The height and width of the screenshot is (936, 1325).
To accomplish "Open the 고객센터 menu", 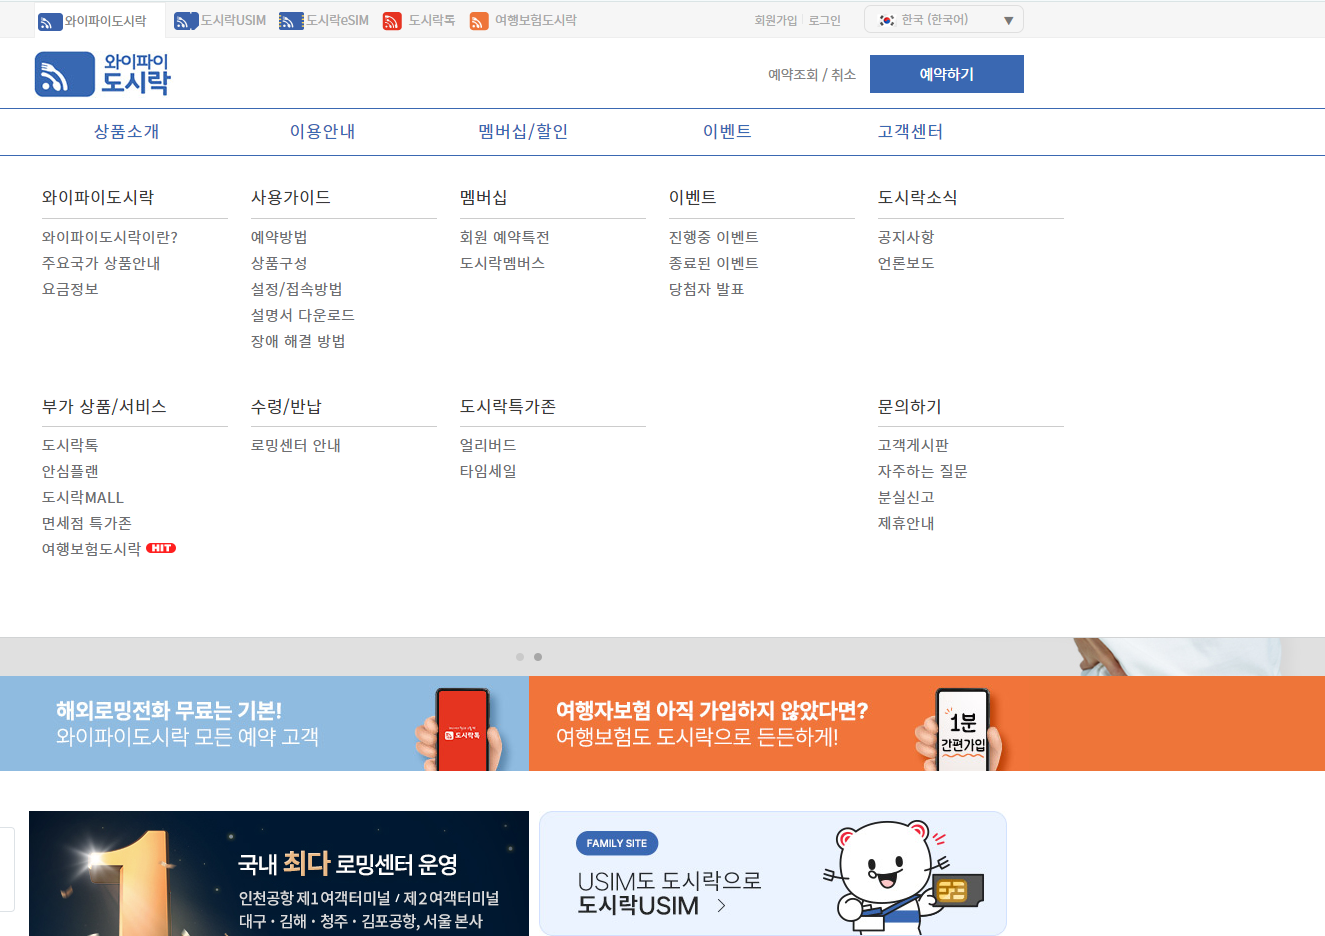I will coord(910,131).
